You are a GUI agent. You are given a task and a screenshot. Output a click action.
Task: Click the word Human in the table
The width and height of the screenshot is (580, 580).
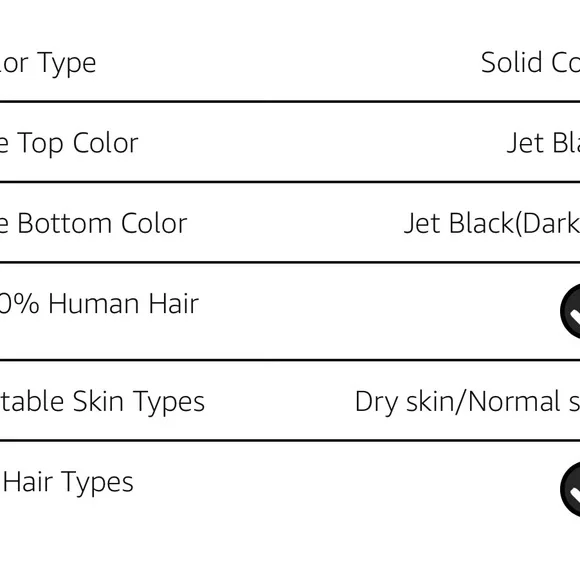[95, 304]
